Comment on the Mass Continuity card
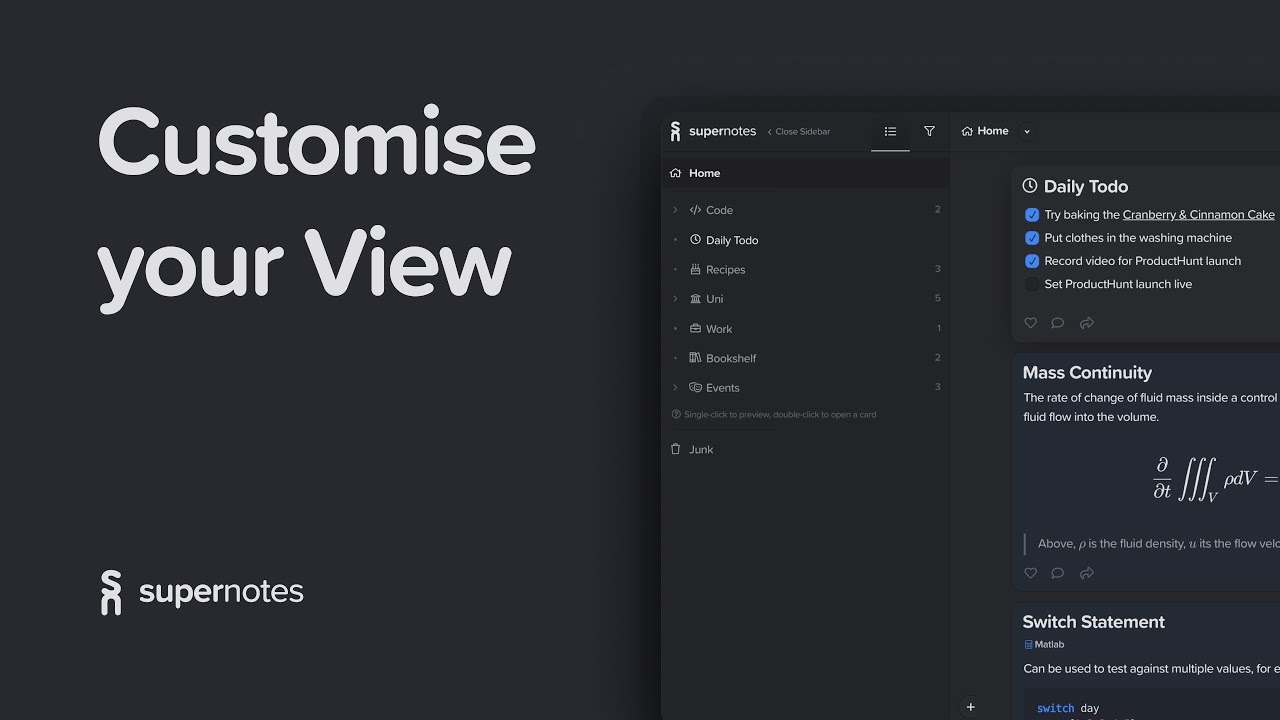Viewport: 1280px width, 720px height. point(1058,573)
